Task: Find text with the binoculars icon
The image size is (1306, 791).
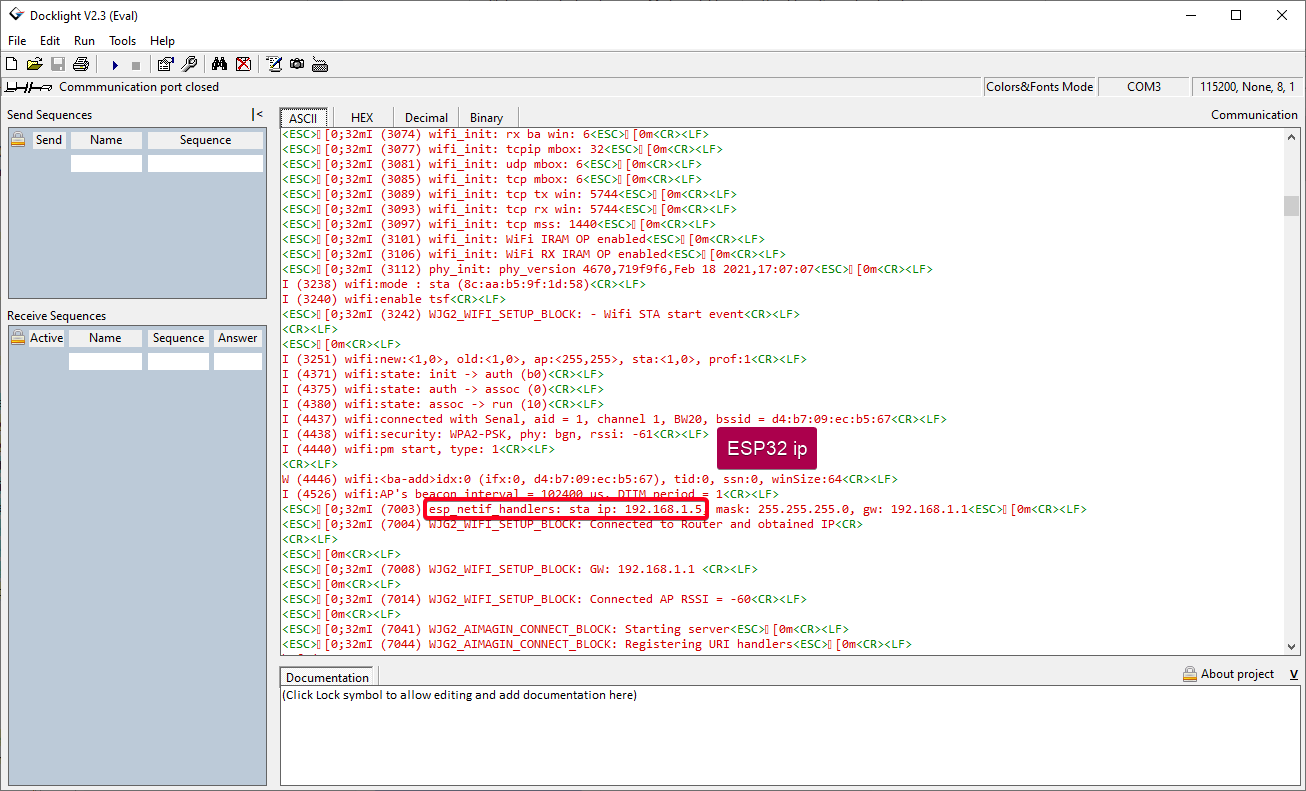Action: pyautogui.click(x=219, y=64)
